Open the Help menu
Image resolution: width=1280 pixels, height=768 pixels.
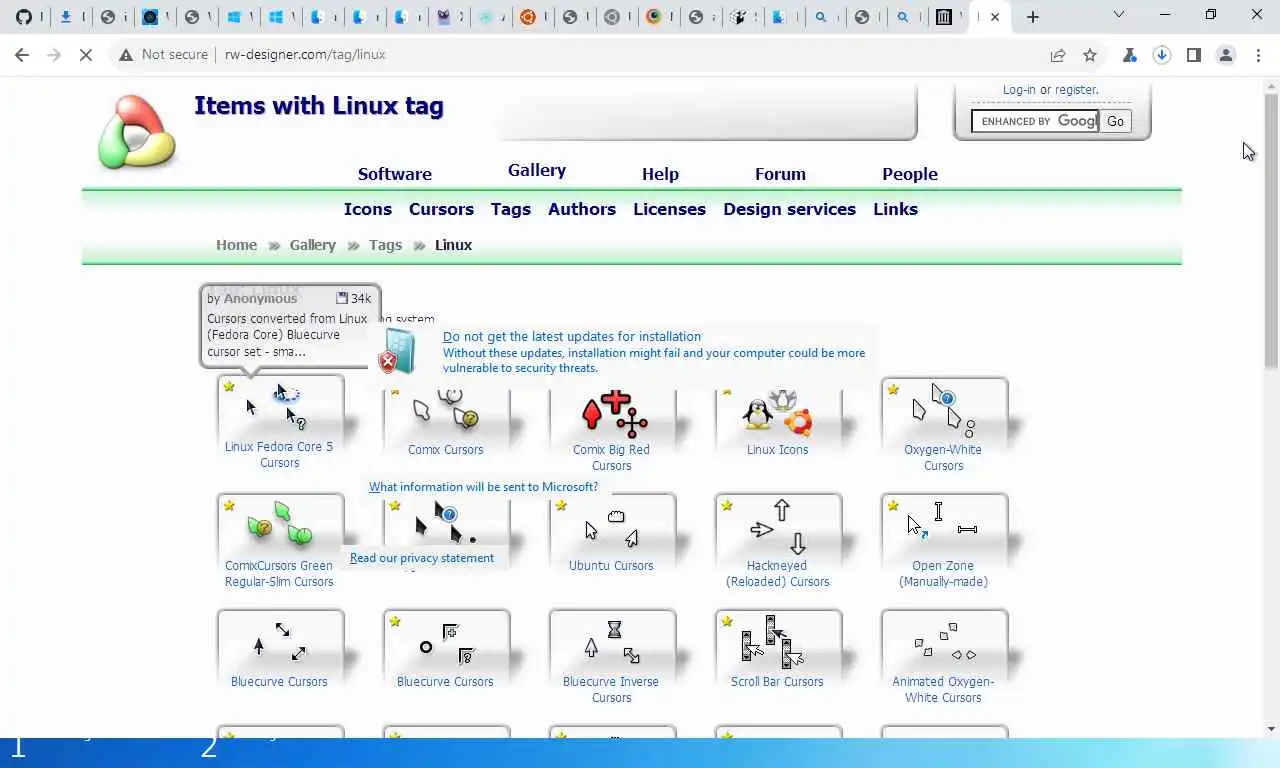(x=660, y=174)
